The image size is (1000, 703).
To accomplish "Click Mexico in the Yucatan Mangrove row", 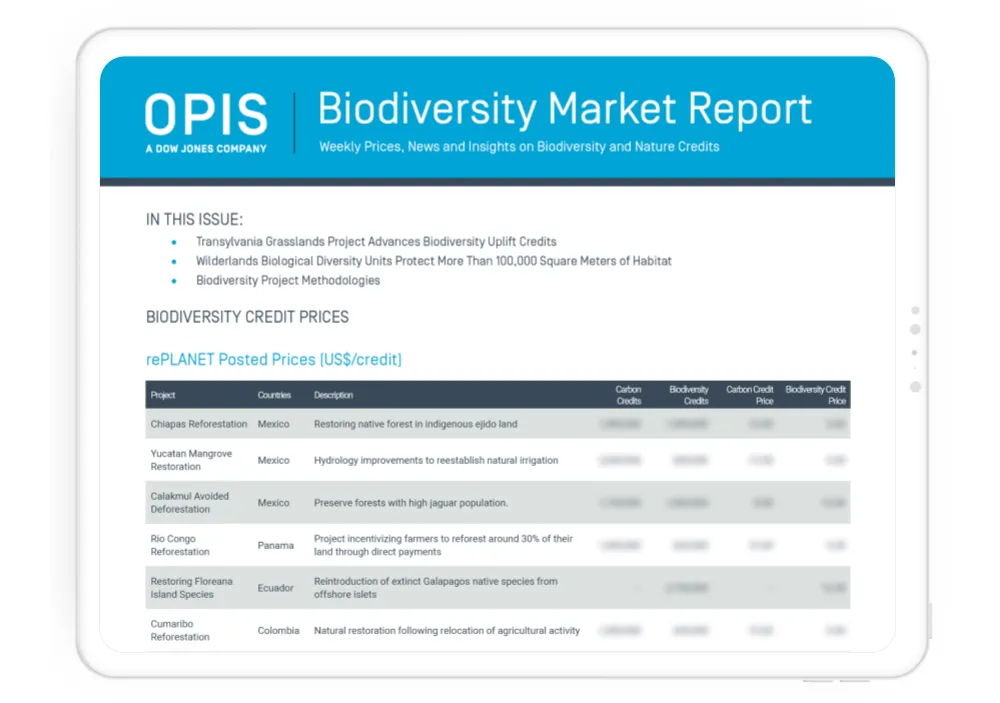I will (274, 461).
